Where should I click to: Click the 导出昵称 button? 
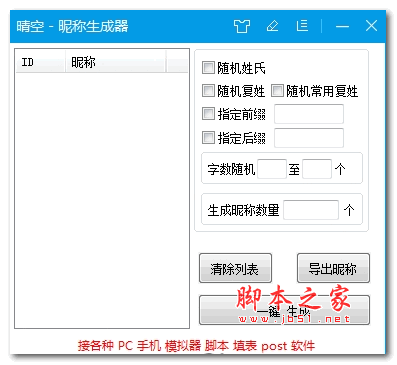[333, 268]
